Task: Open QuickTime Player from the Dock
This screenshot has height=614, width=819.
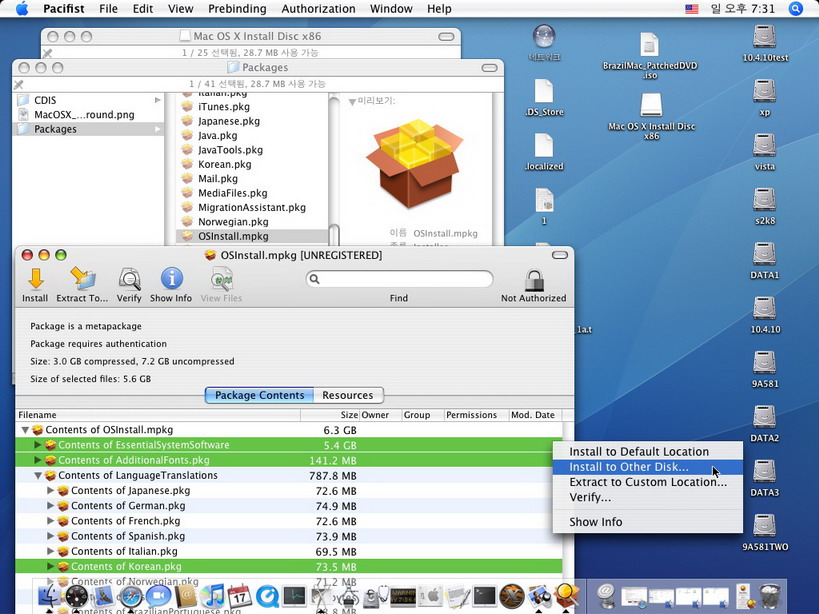Action: pos(267,596)
